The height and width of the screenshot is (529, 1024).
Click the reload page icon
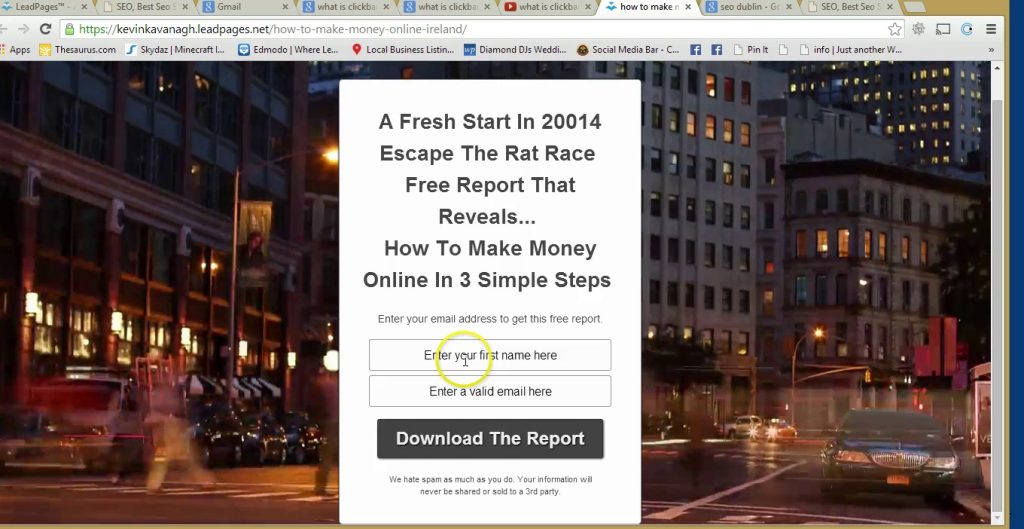click(45, 29)
